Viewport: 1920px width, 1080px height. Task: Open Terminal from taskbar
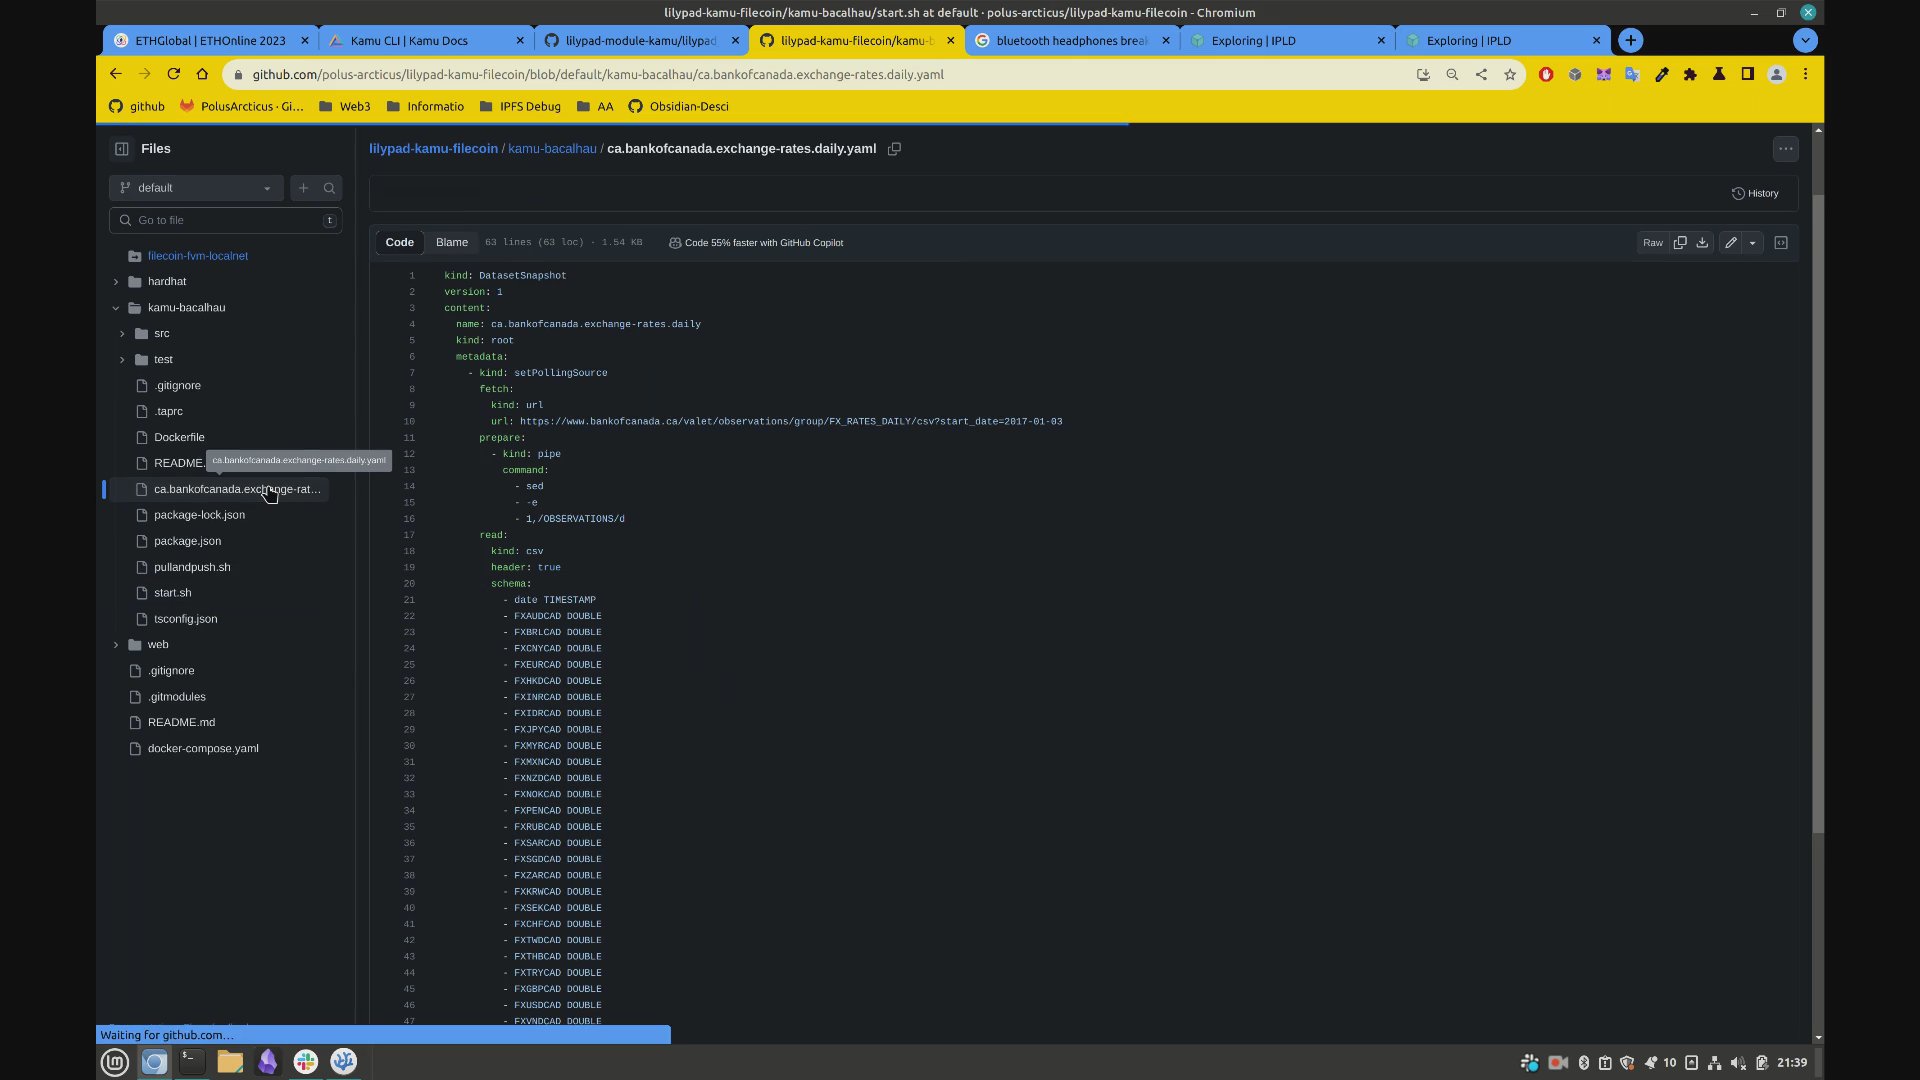(x=192, y=1063)
